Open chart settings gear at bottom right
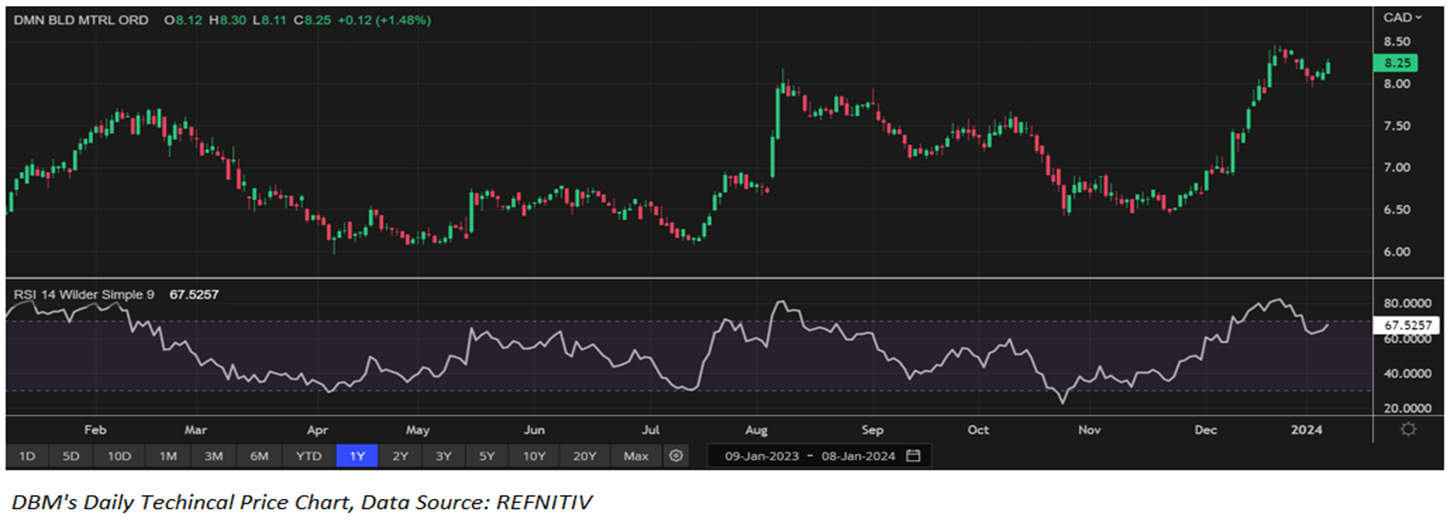Screen dimensions: 1454x523 coord(1408,429)
